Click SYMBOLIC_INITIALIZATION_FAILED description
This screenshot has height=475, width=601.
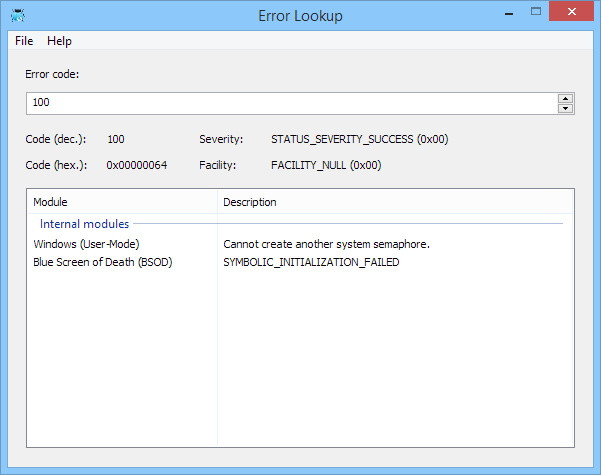(x=311, y=262)
